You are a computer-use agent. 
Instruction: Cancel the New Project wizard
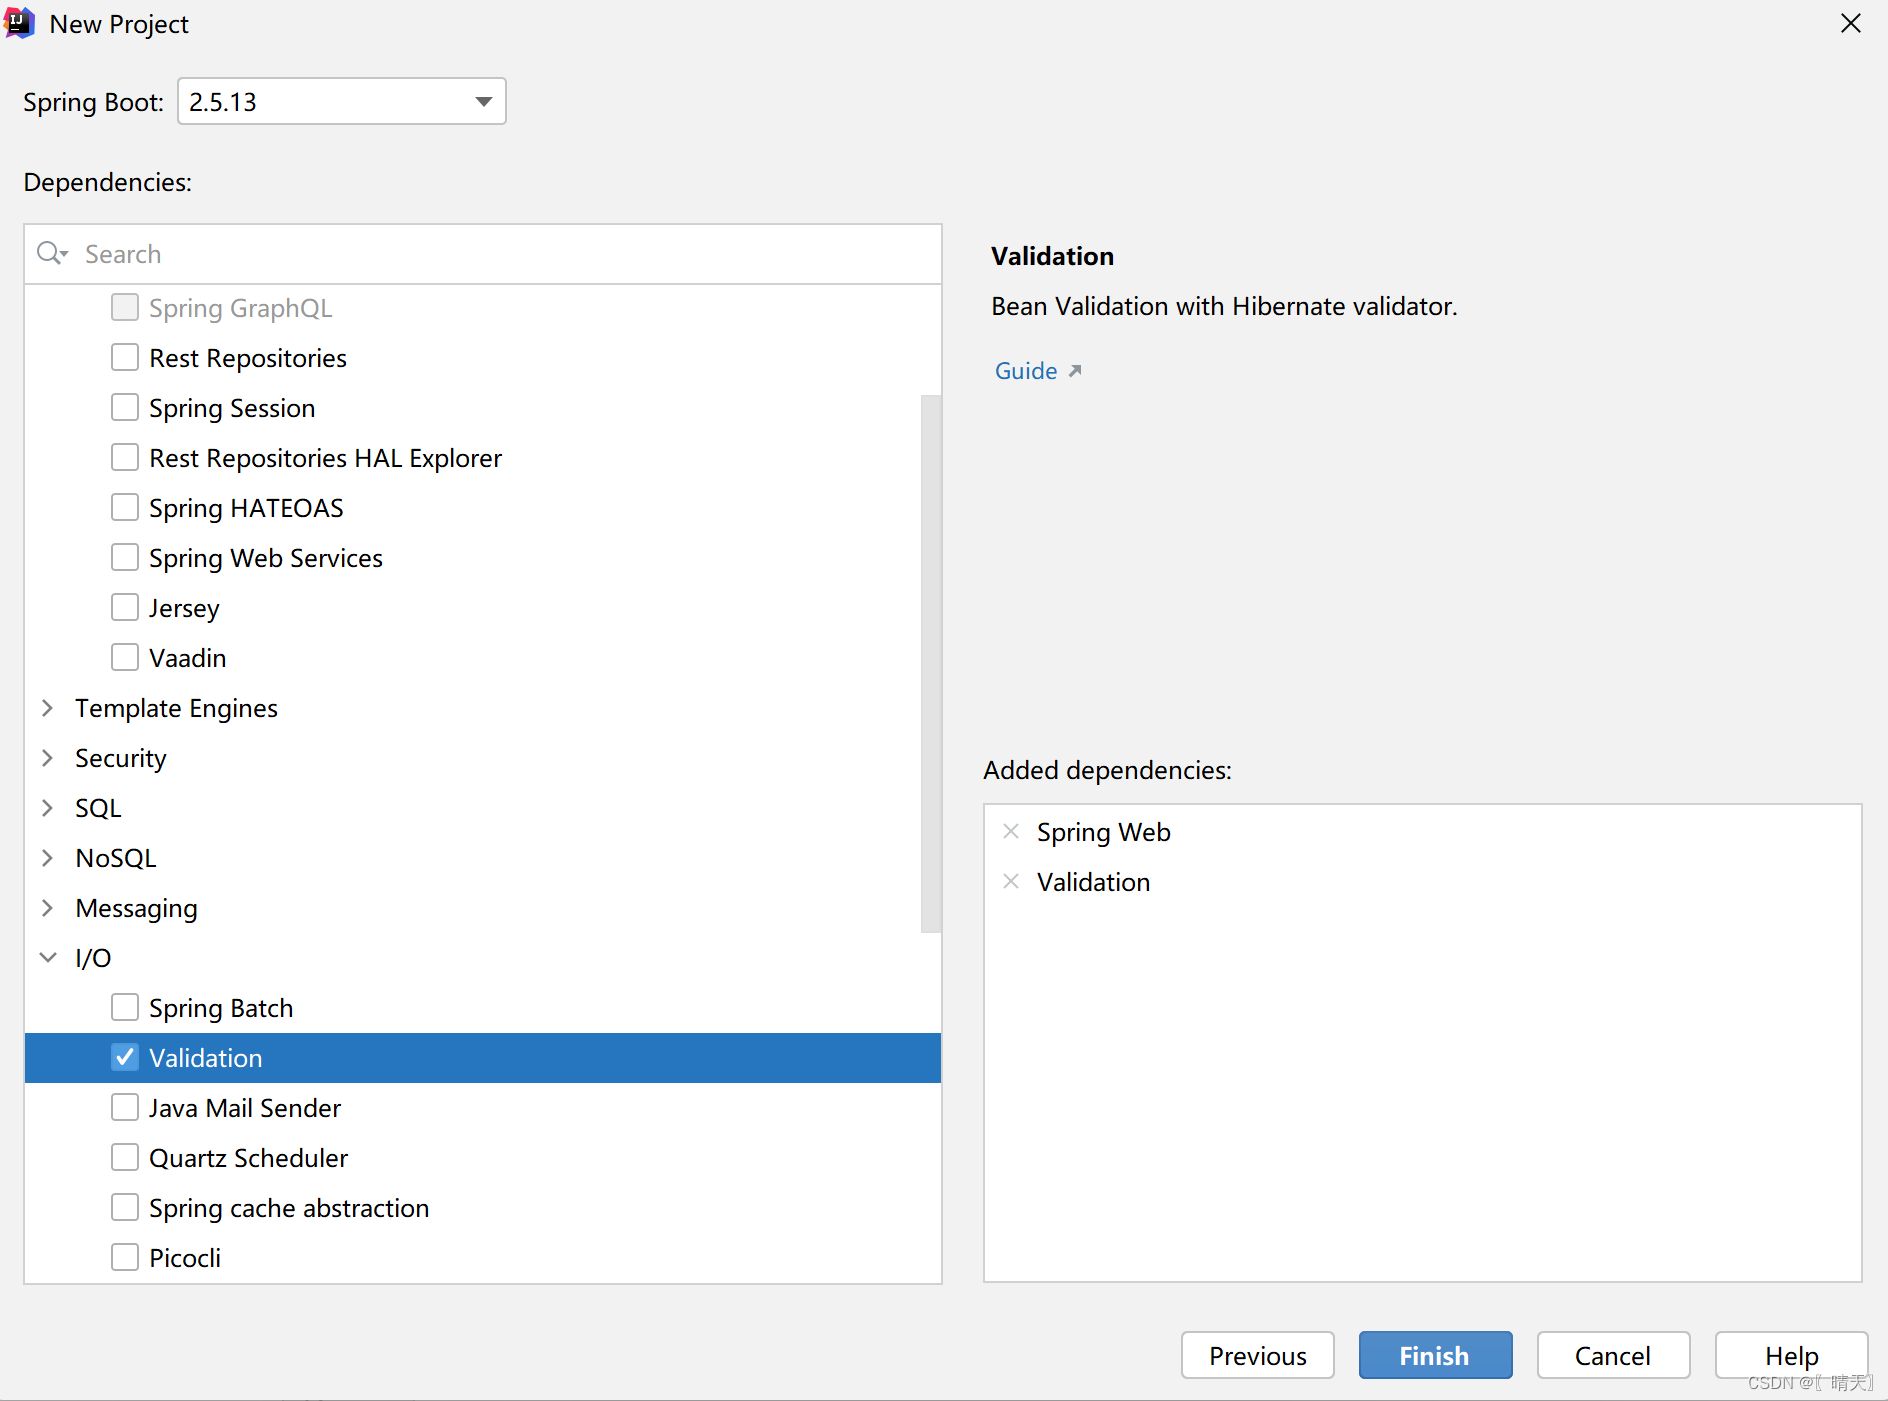(x=1613, y=1355)
